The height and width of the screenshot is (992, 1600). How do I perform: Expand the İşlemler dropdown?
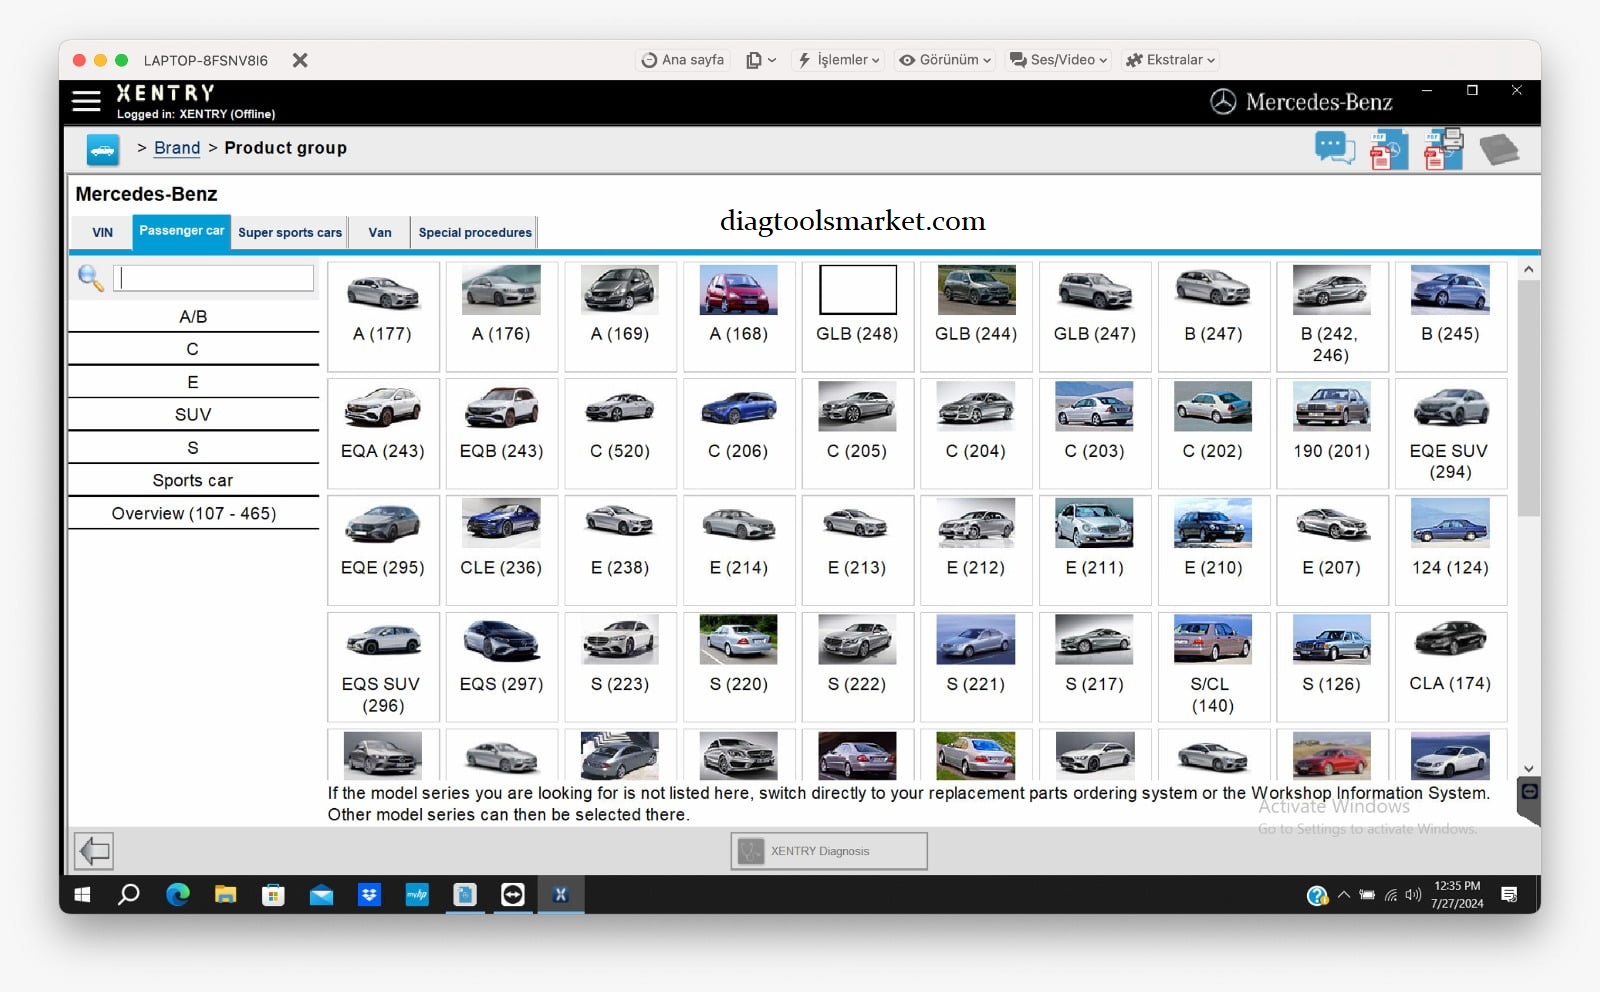click(838, 60)
